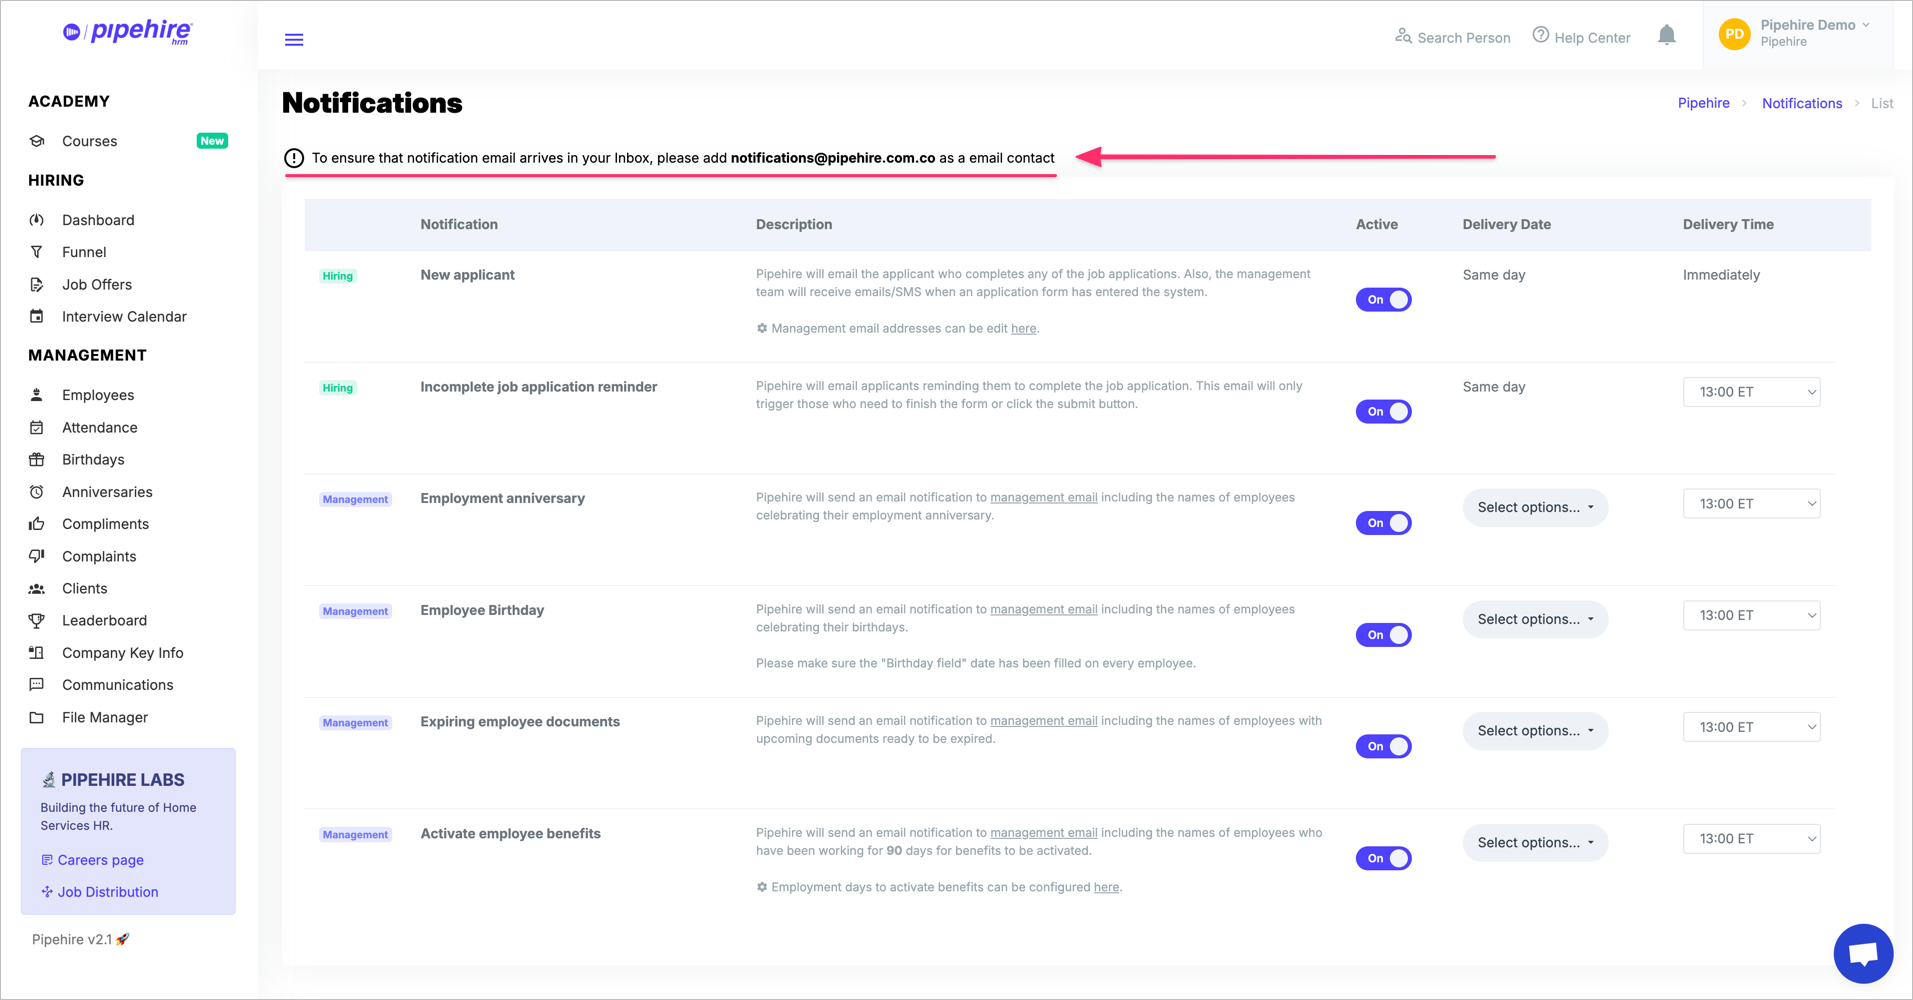This screenshot has width=1913, height=1000.
Task: Click the Pipehire breadcrumb link
Action: tap(1703, 103)
